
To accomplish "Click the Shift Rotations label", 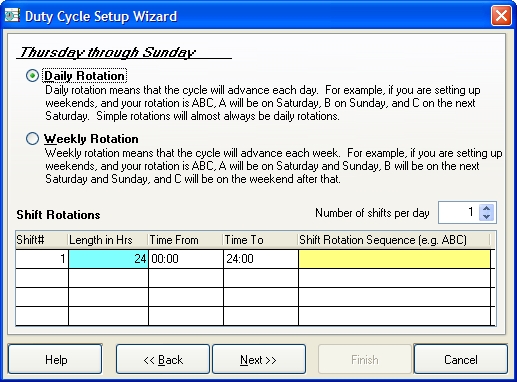I will click(x=58, y=215).
